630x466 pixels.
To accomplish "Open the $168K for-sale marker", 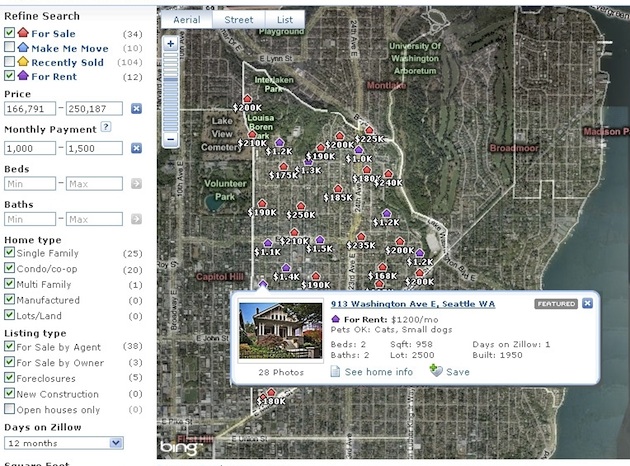I will 382,267.
